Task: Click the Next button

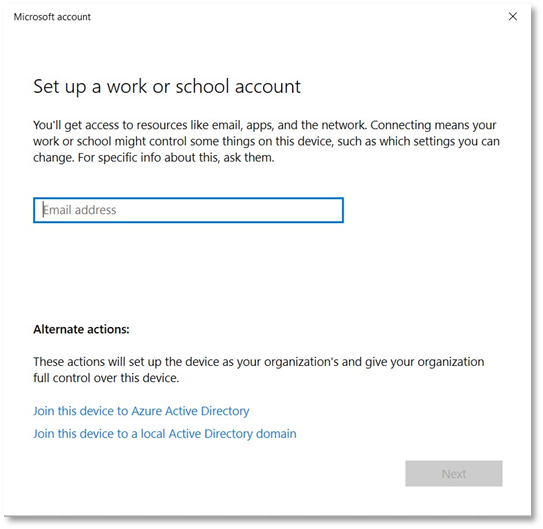Action: [454, 473]
